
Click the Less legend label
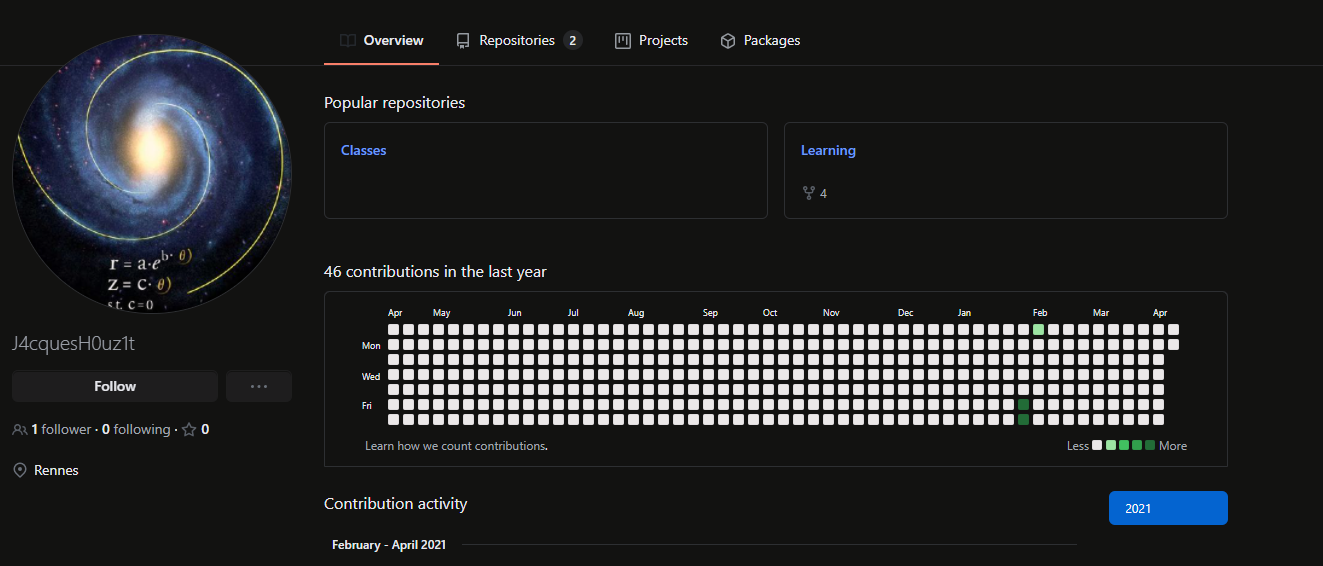pos(1077,446)
